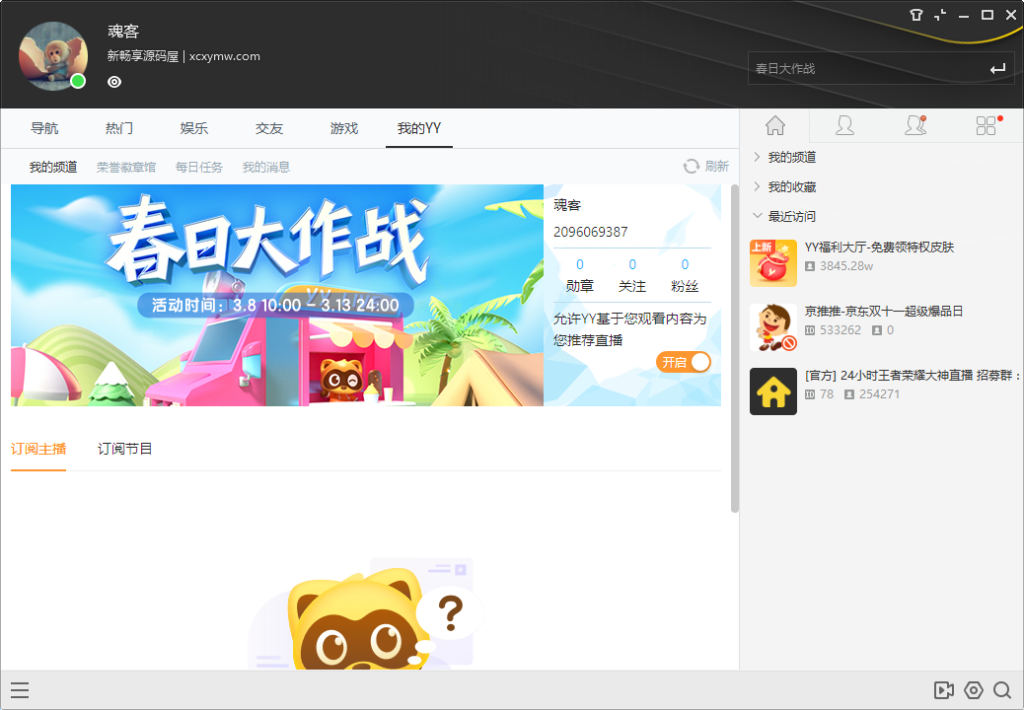Expand the 我的收藏 section
The image size is (1024, 710).
coord(790,186)
